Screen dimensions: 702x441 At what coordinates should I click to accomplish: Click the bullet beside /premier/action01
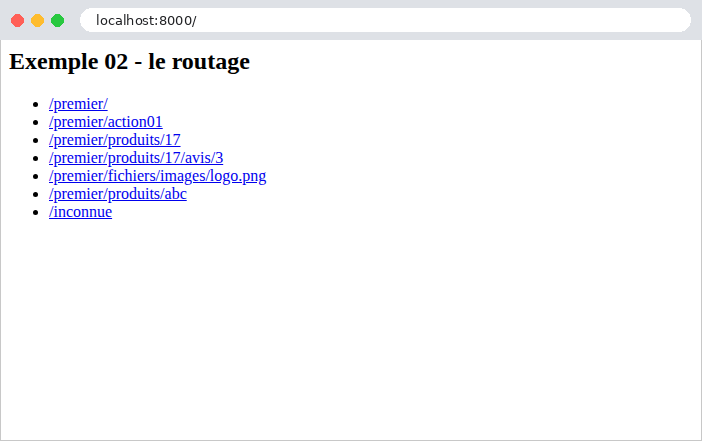[36, 122]
